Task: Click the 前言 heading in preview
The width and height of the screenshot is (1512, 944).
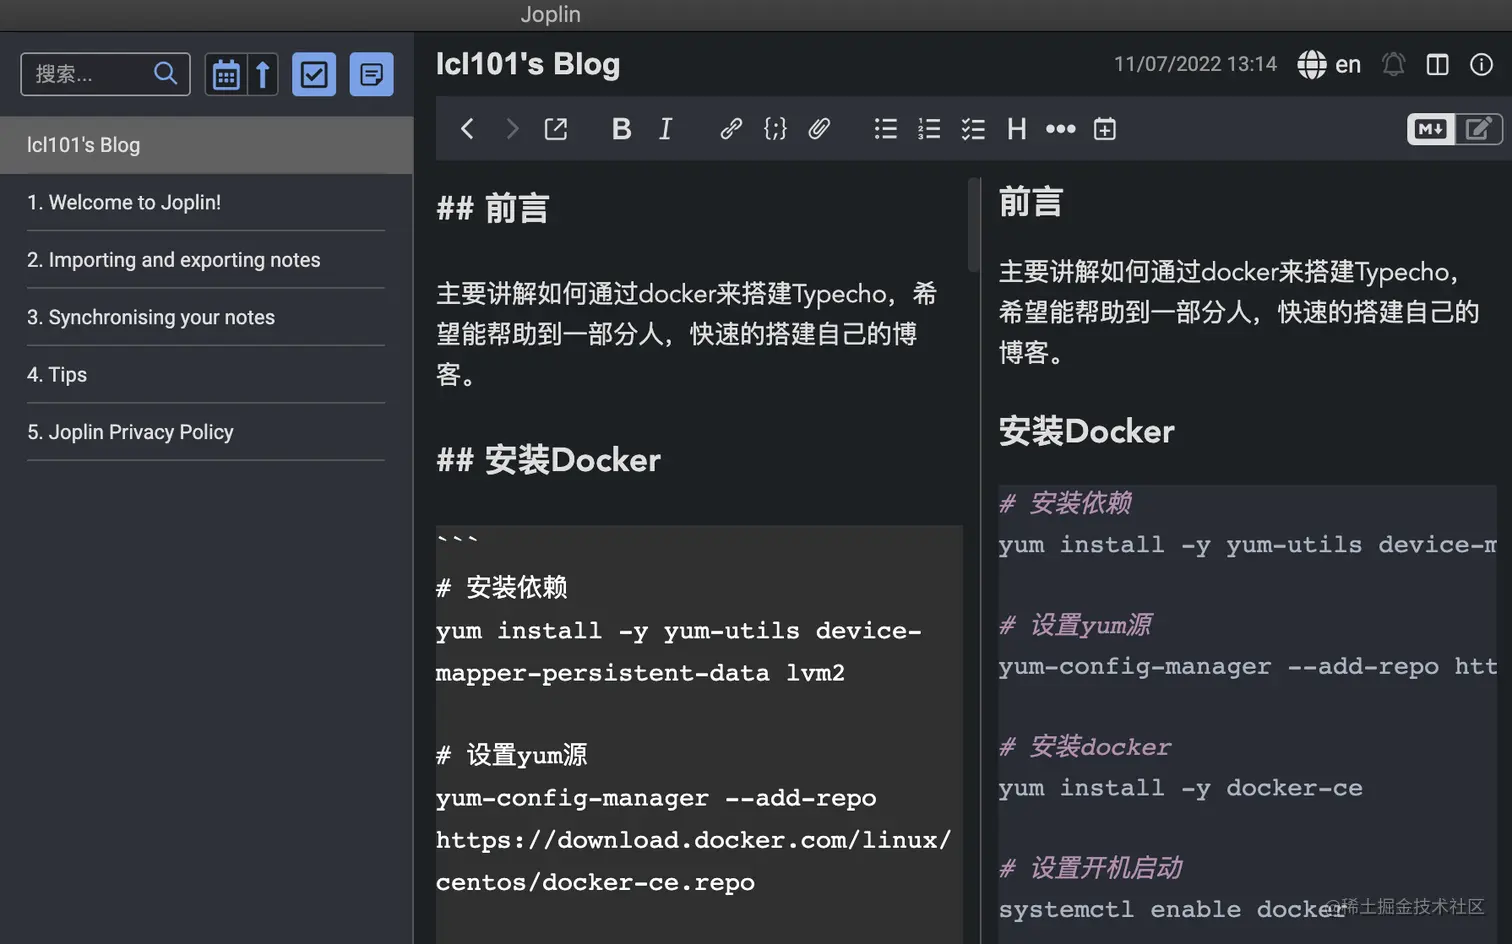Action: coord(1030,202)
